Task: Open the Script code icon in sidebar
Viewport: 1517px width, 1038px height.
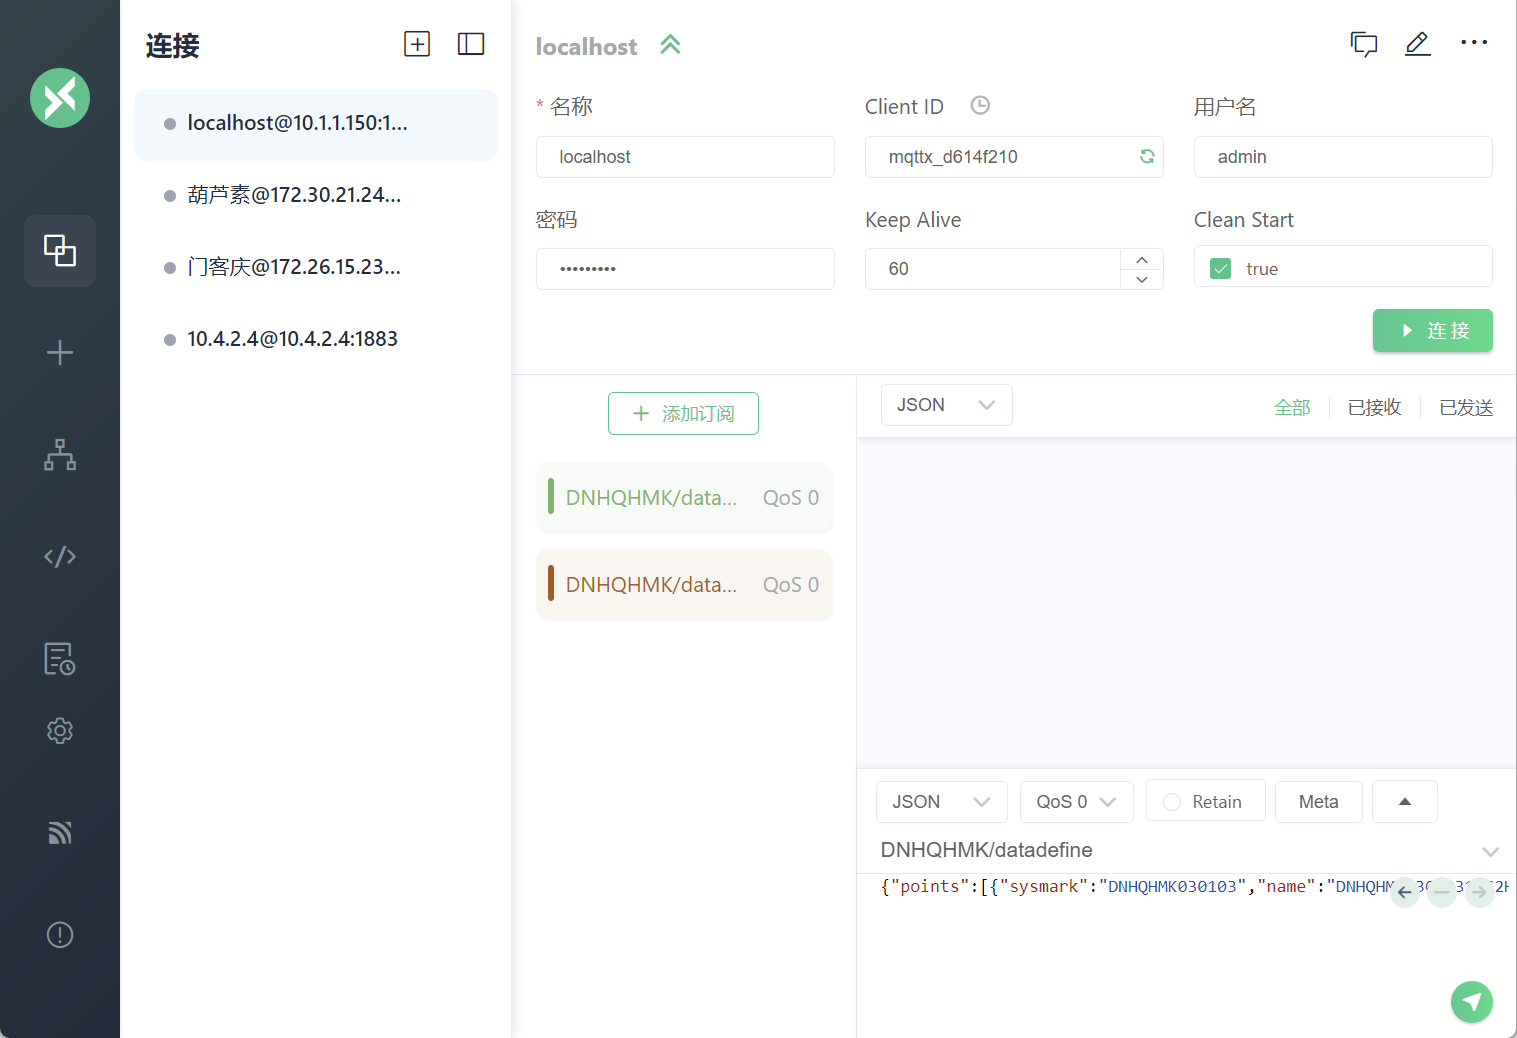Action: tap(60, 556)
